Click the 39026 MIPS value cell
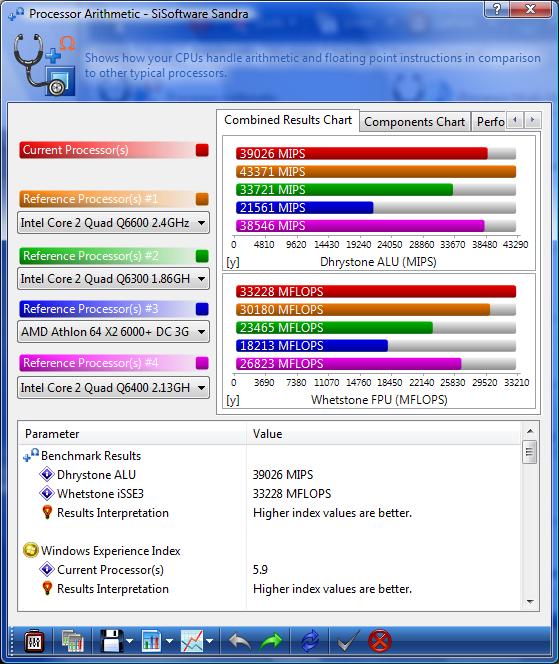Image resolution: width=559 pixels, height=664 pixels. tap(283, 475)
